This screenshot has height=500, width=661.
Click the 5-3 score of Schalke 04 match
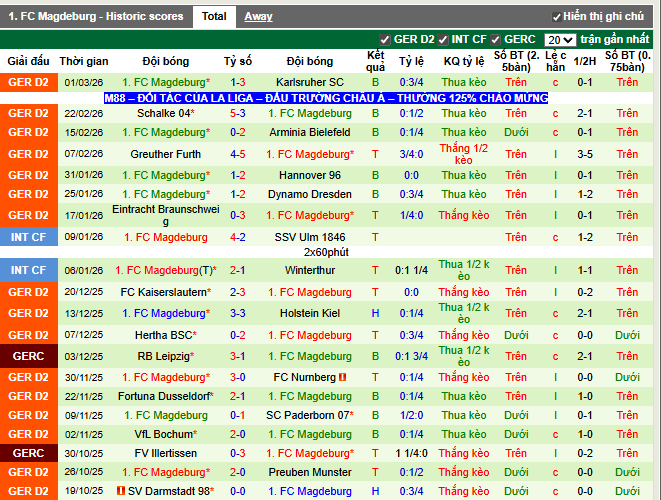238,113
